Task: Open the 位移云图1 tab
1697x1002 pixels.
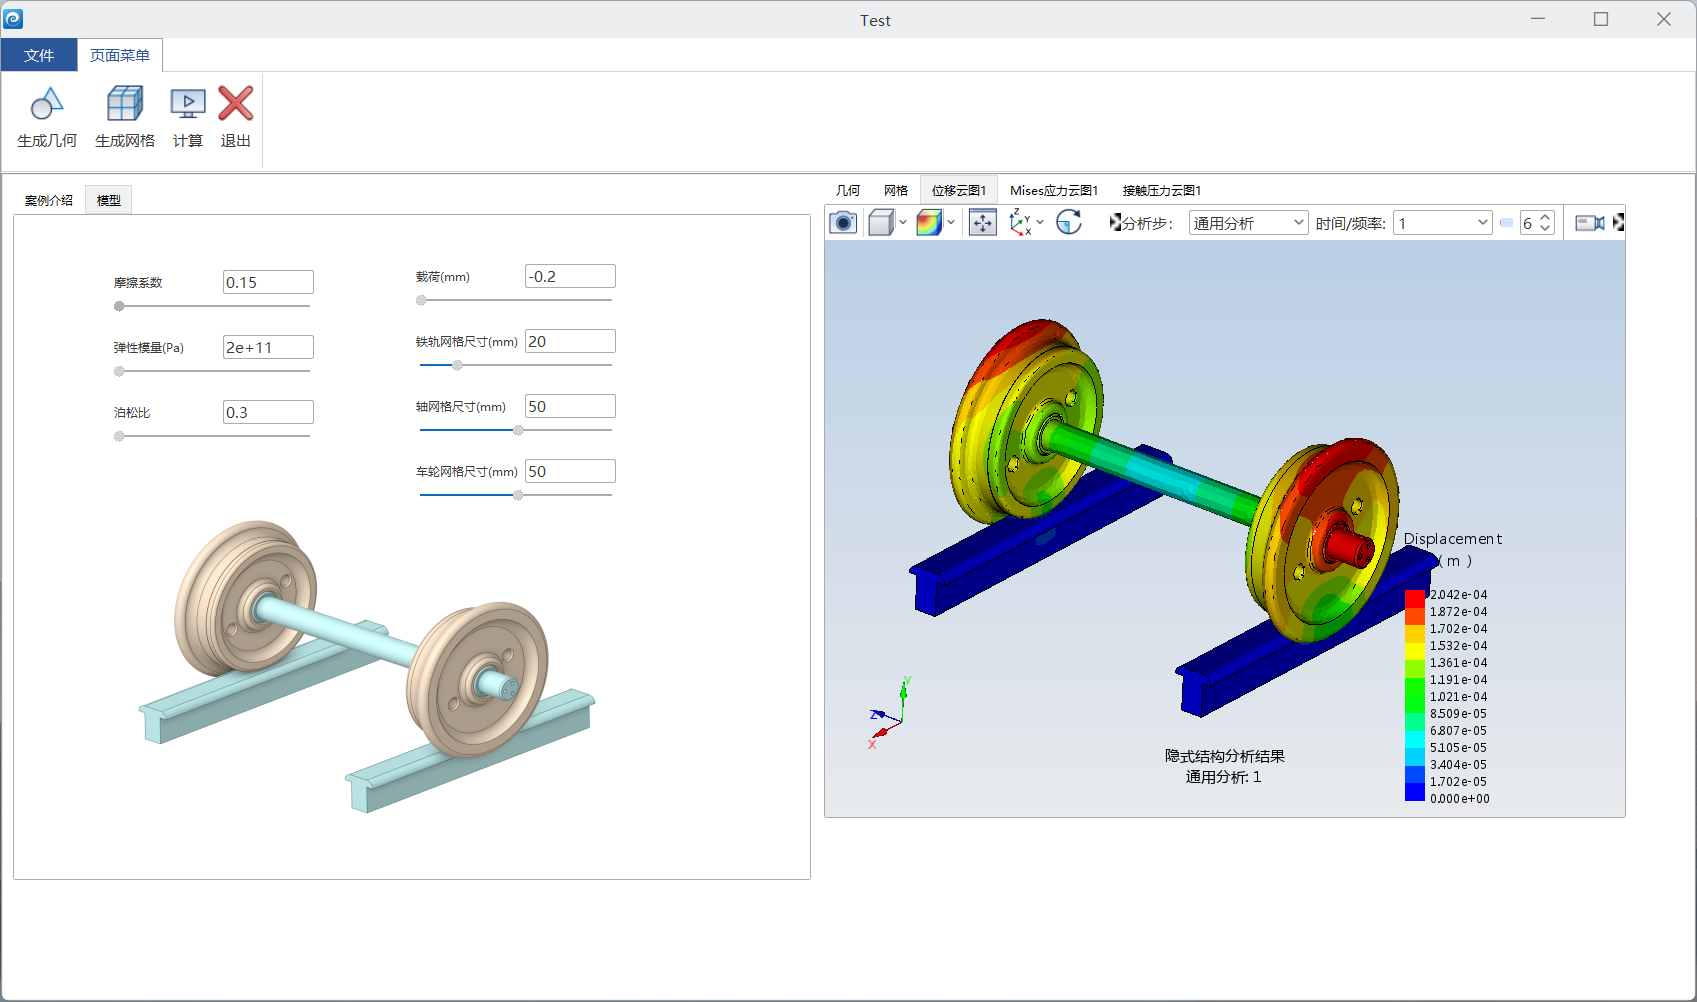Action: pyautogui.click(x=959, y=190)
